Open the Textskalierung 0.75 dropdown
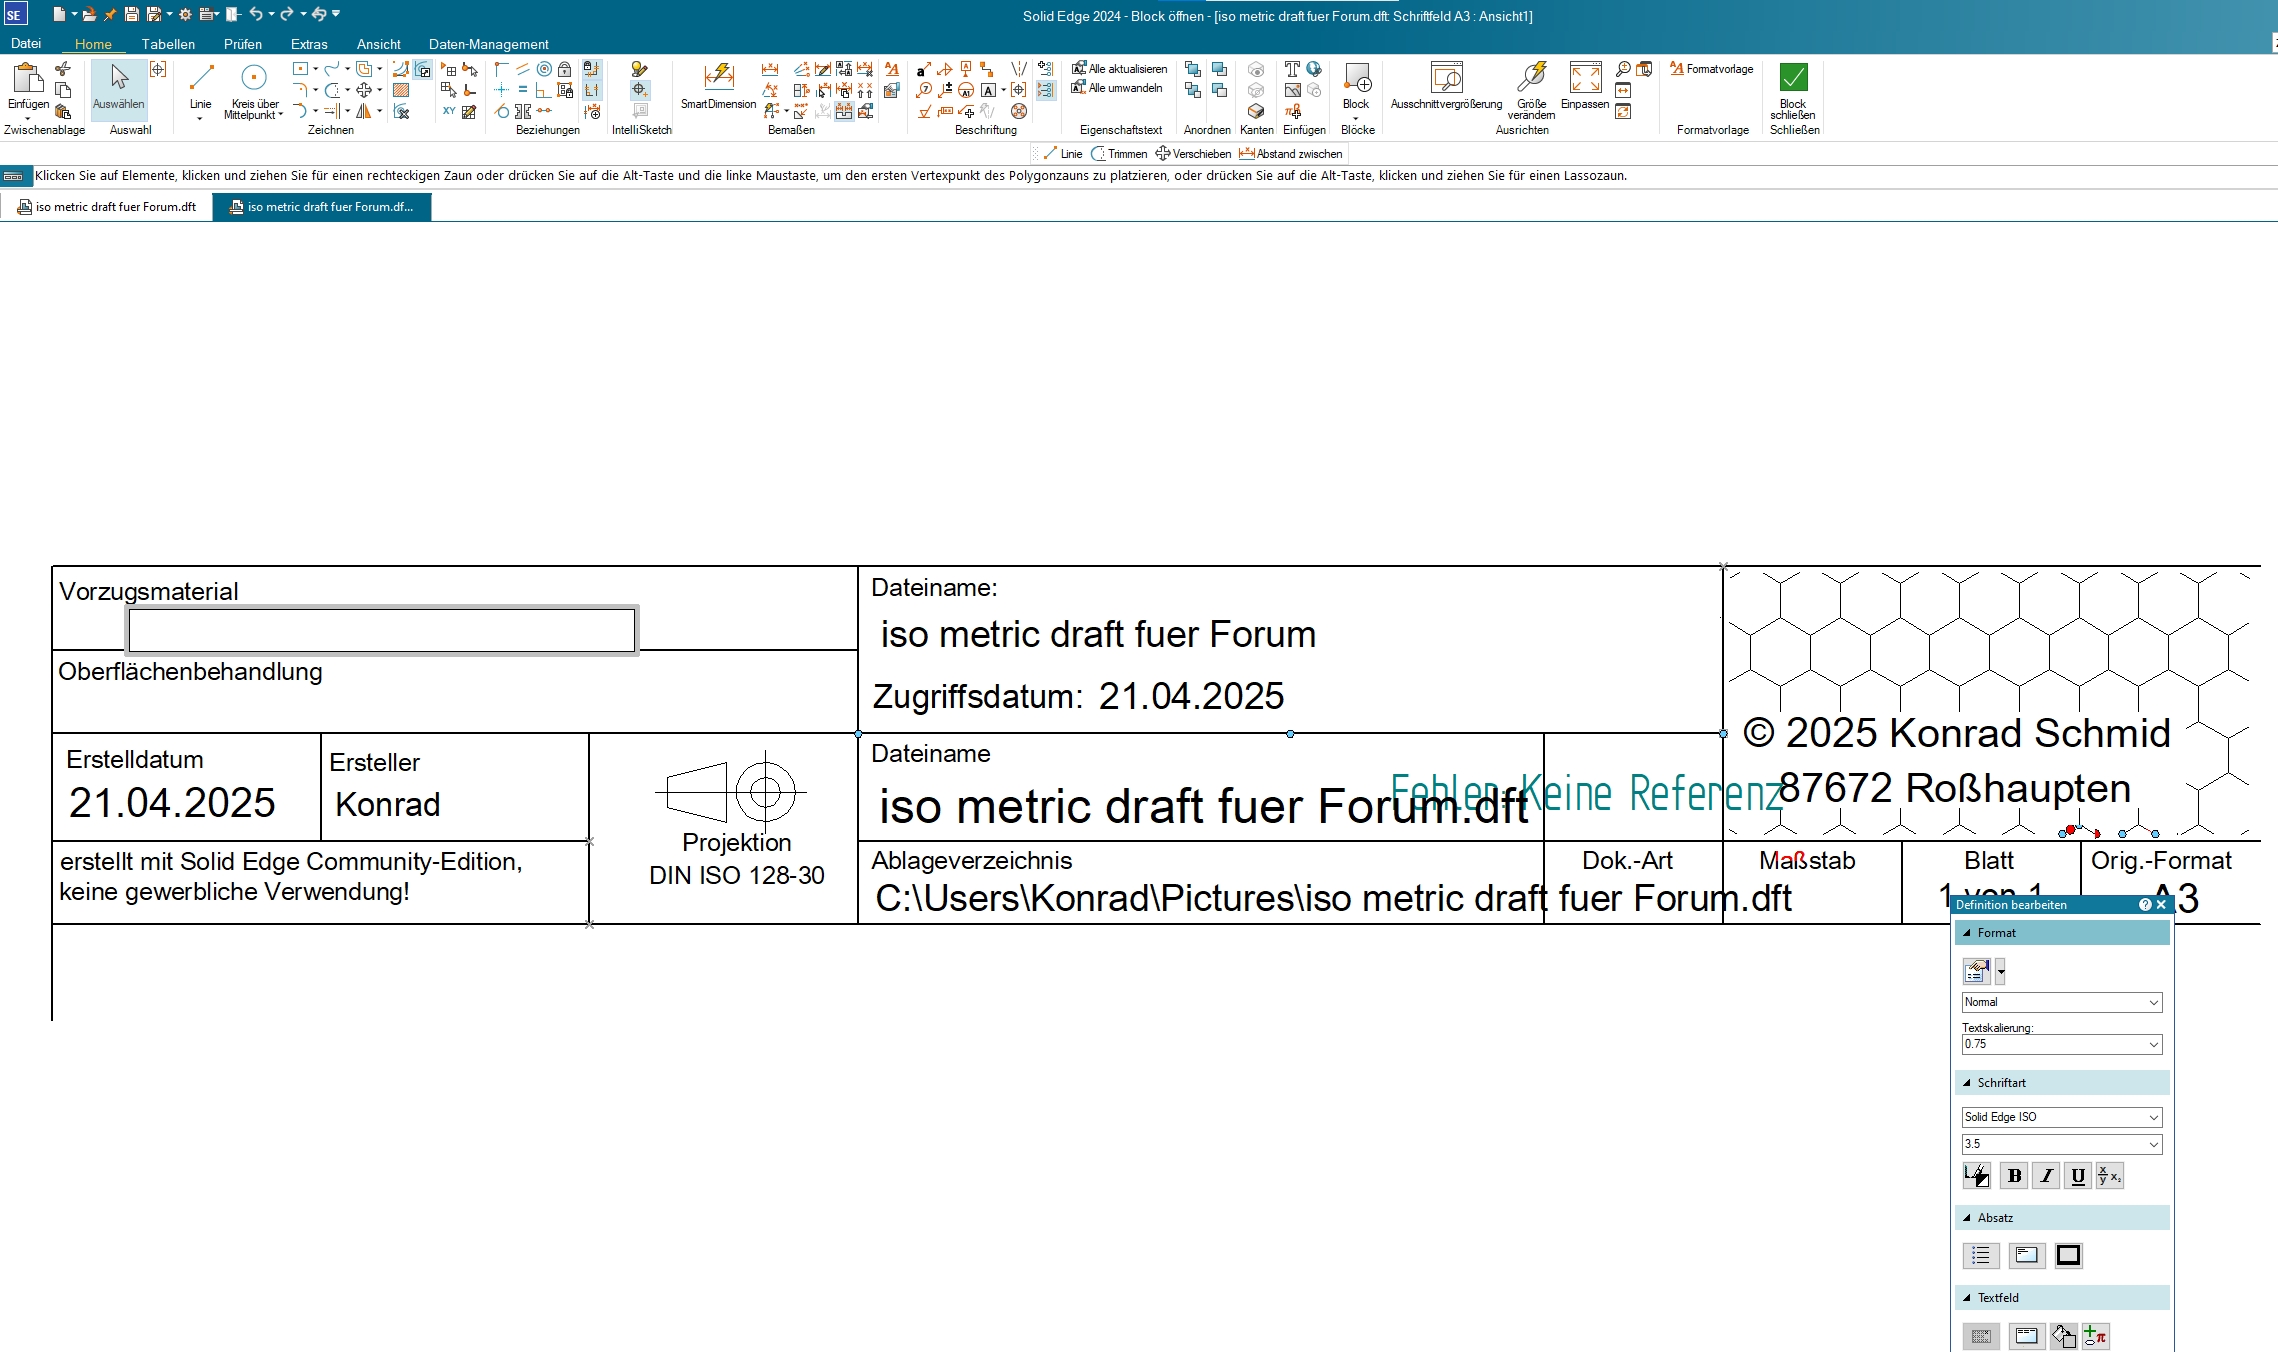Image resolution: width=2278 pixels, height=1352 pixels. 2062,1044
